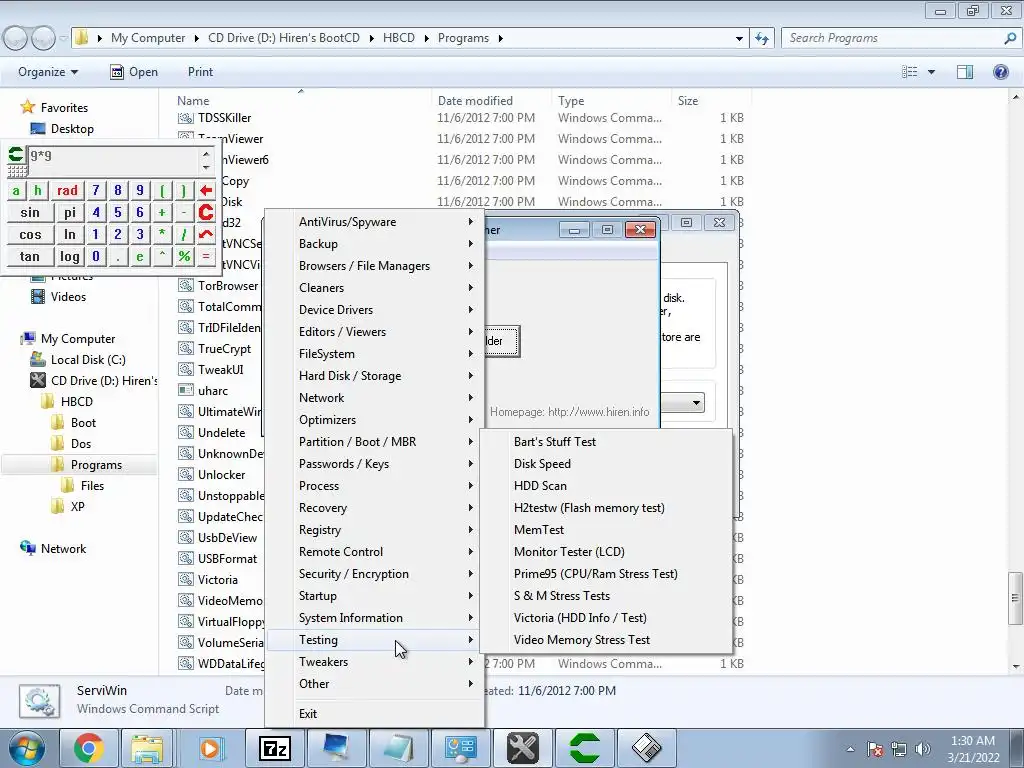Expand the Partition / Boot / MBR arrow
The image size is (1024, 768).
click(x=470, y=442)
